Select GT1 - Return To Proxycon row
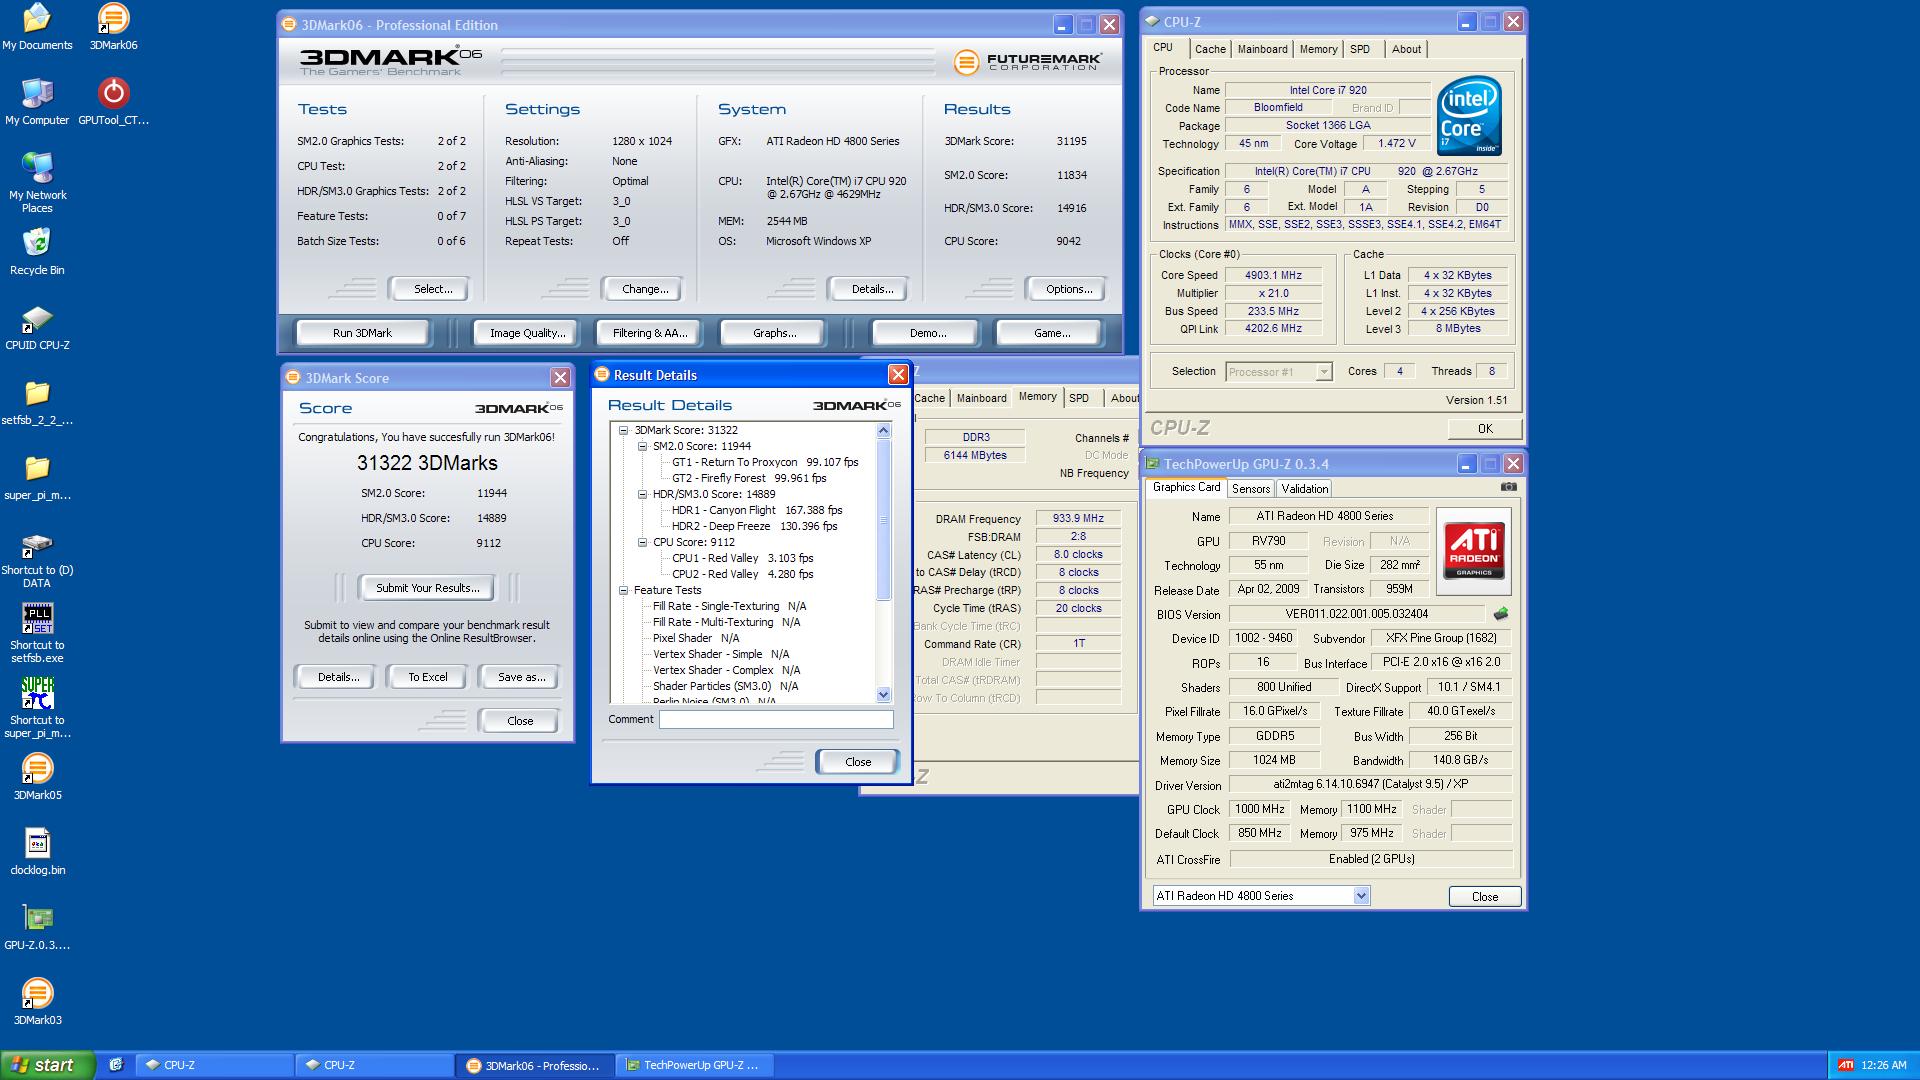Screen dimensions: 1920x1080 pos(765,462)
